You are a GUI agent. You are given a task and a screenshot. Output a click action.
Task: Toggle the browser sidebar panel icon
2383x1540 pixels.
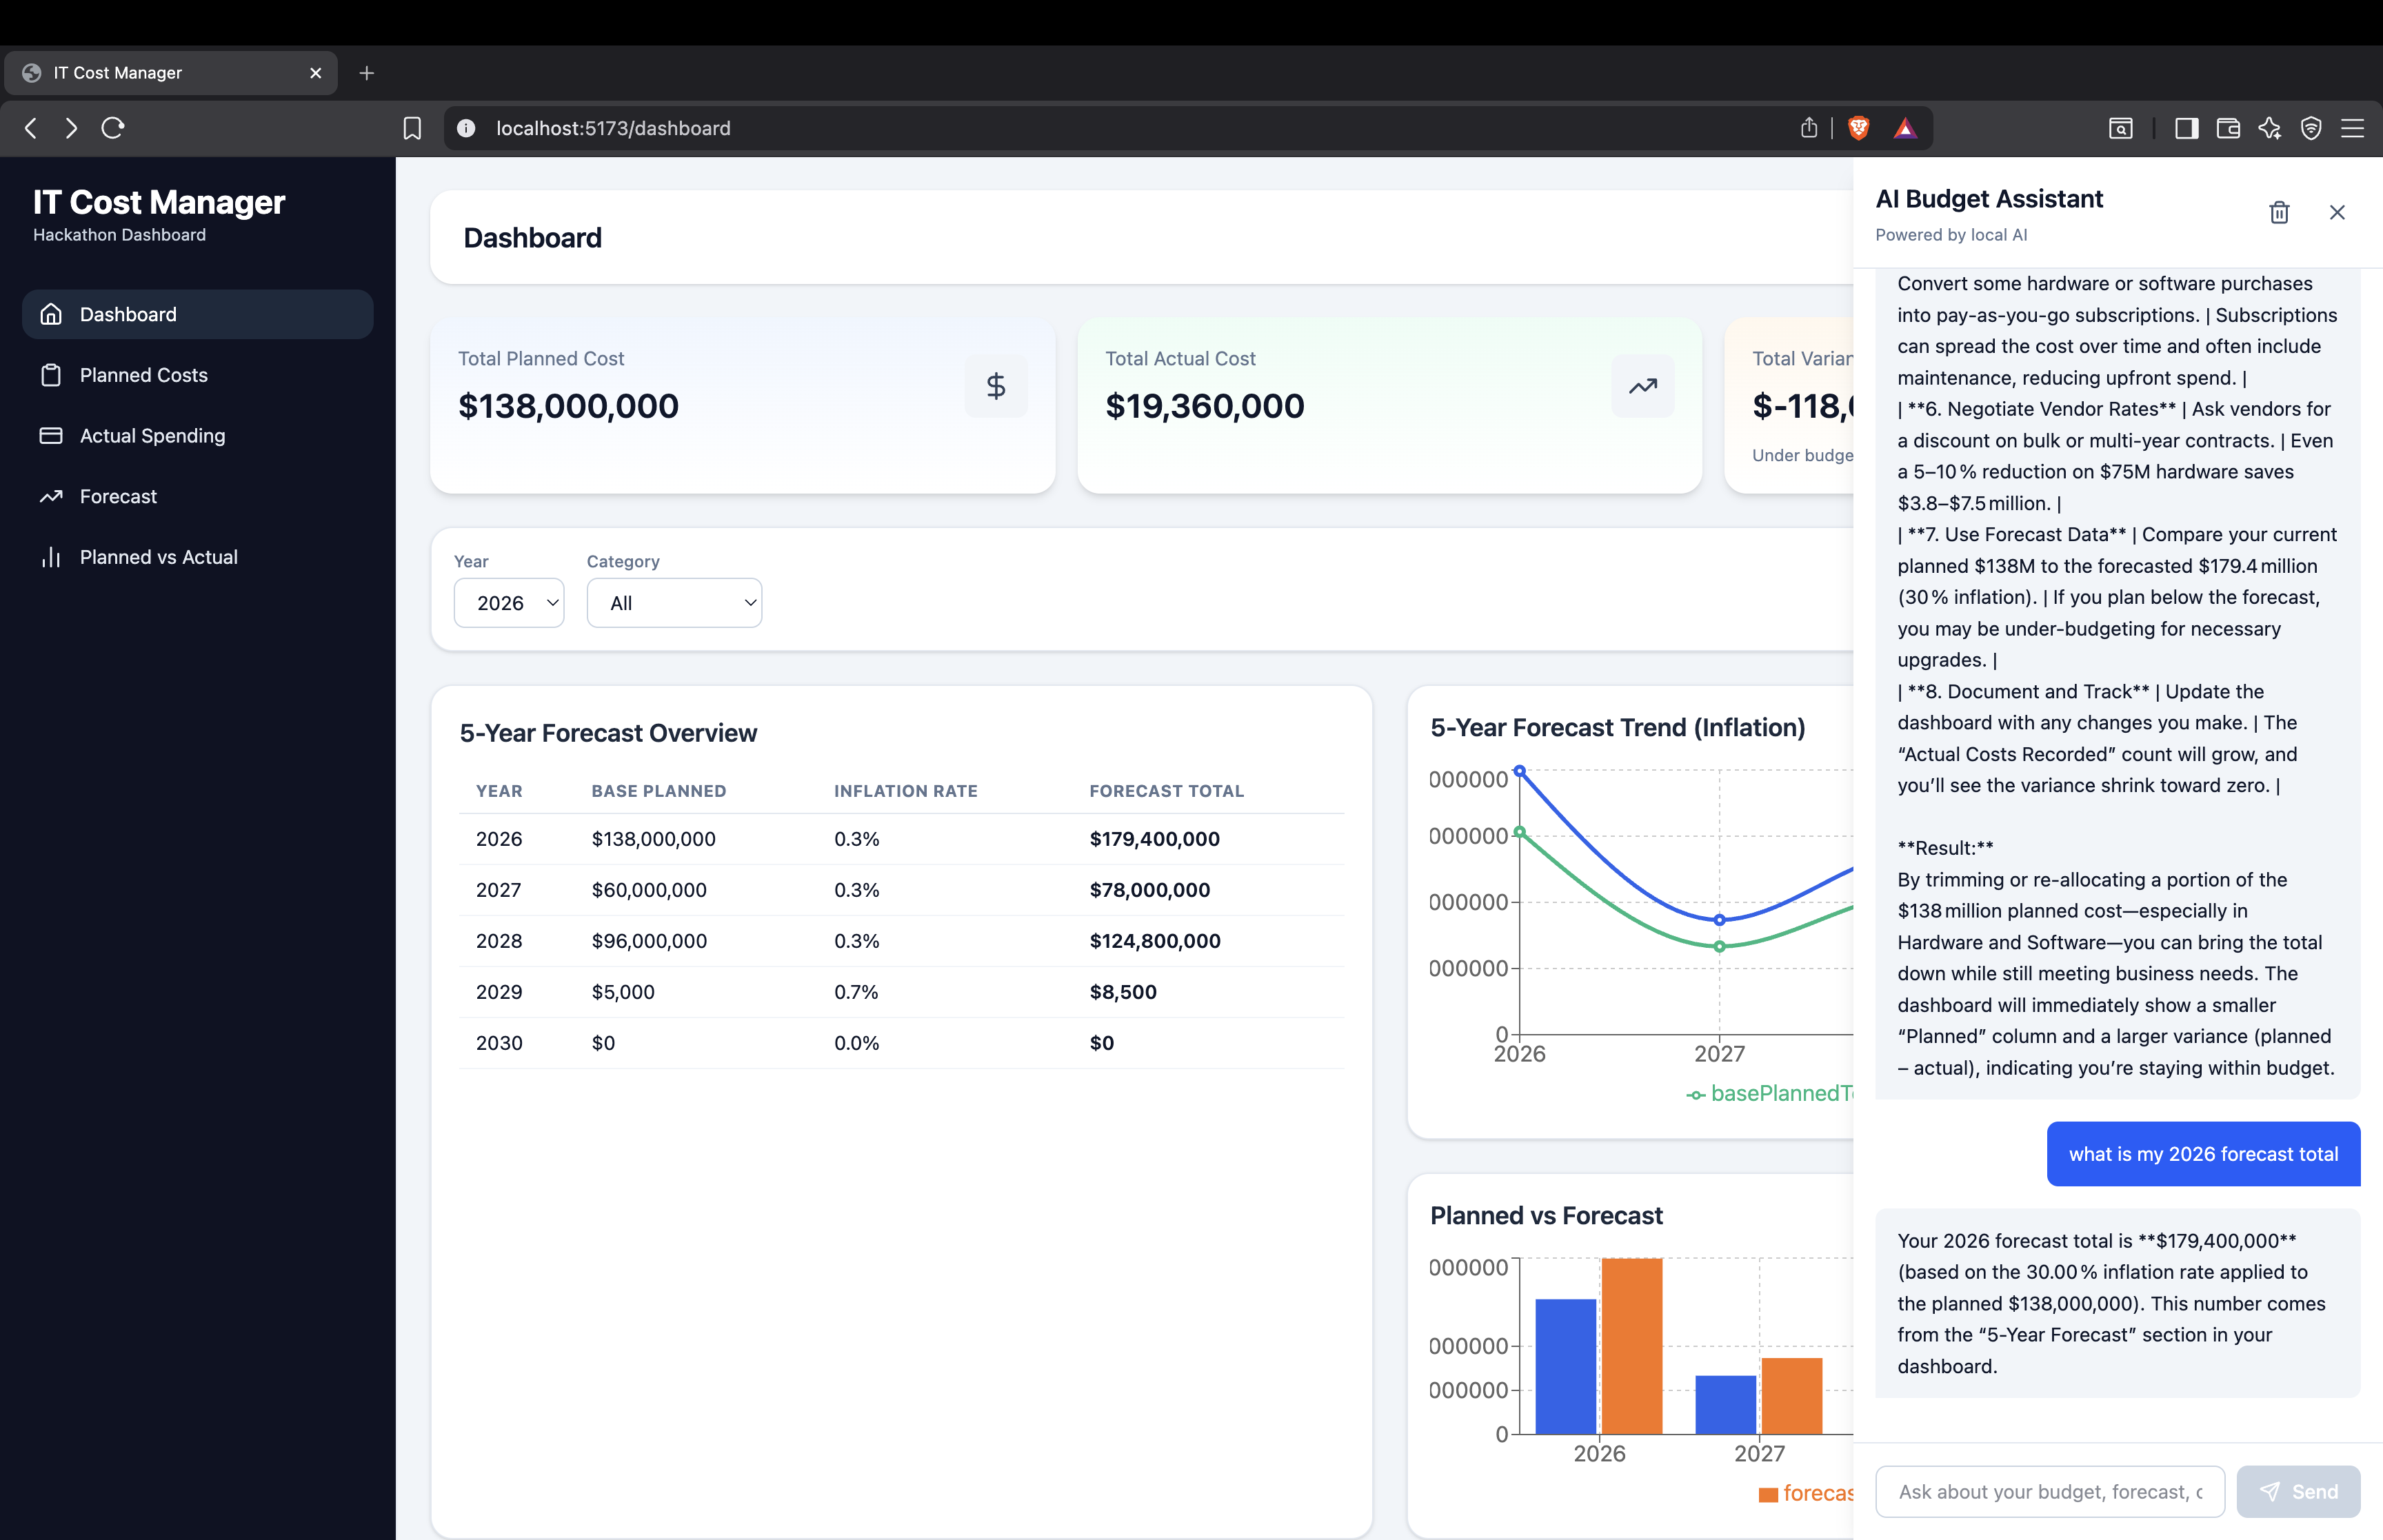(2186, 128)
